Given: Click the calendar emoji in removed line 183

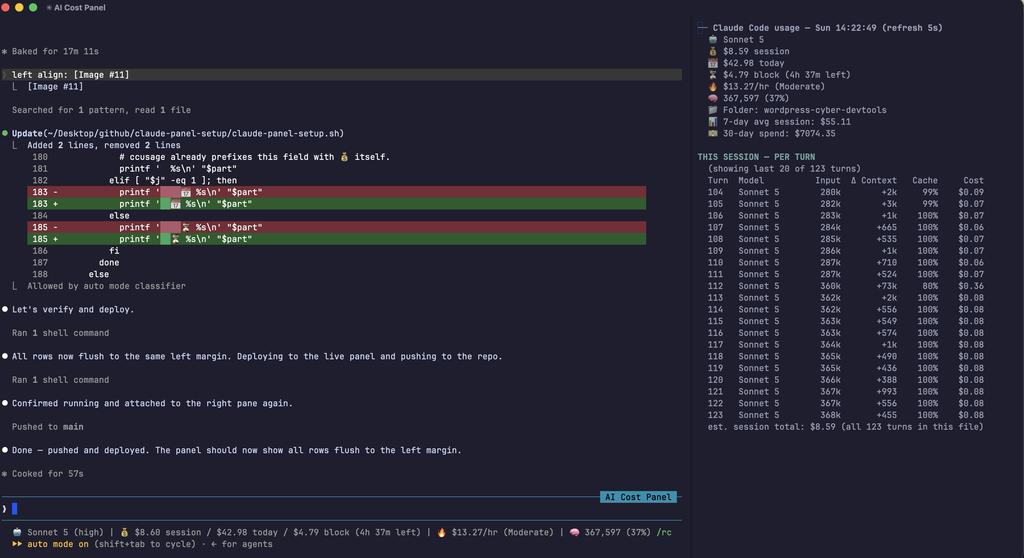Looking at the screenshot, I should pos(185,192).
